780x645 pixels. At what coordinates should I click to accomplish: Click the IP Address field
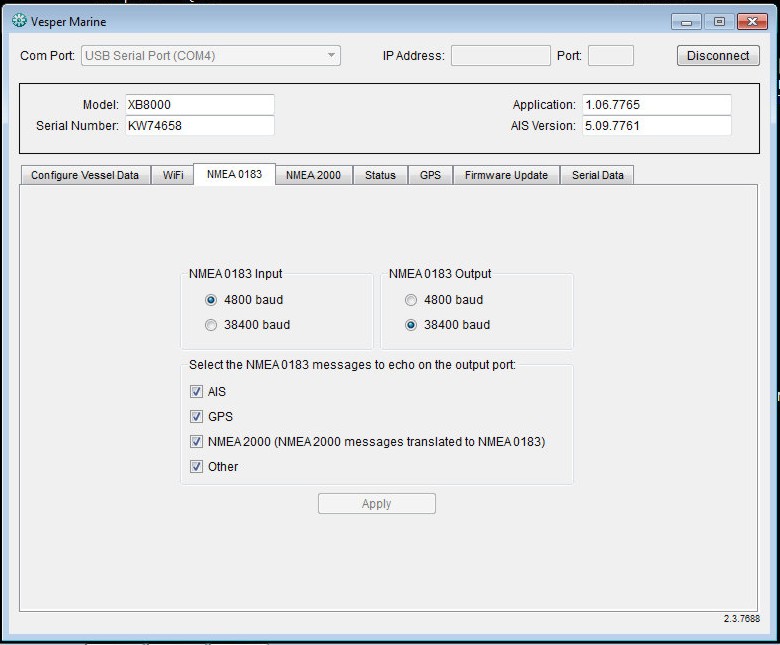(x=500, y=56)
